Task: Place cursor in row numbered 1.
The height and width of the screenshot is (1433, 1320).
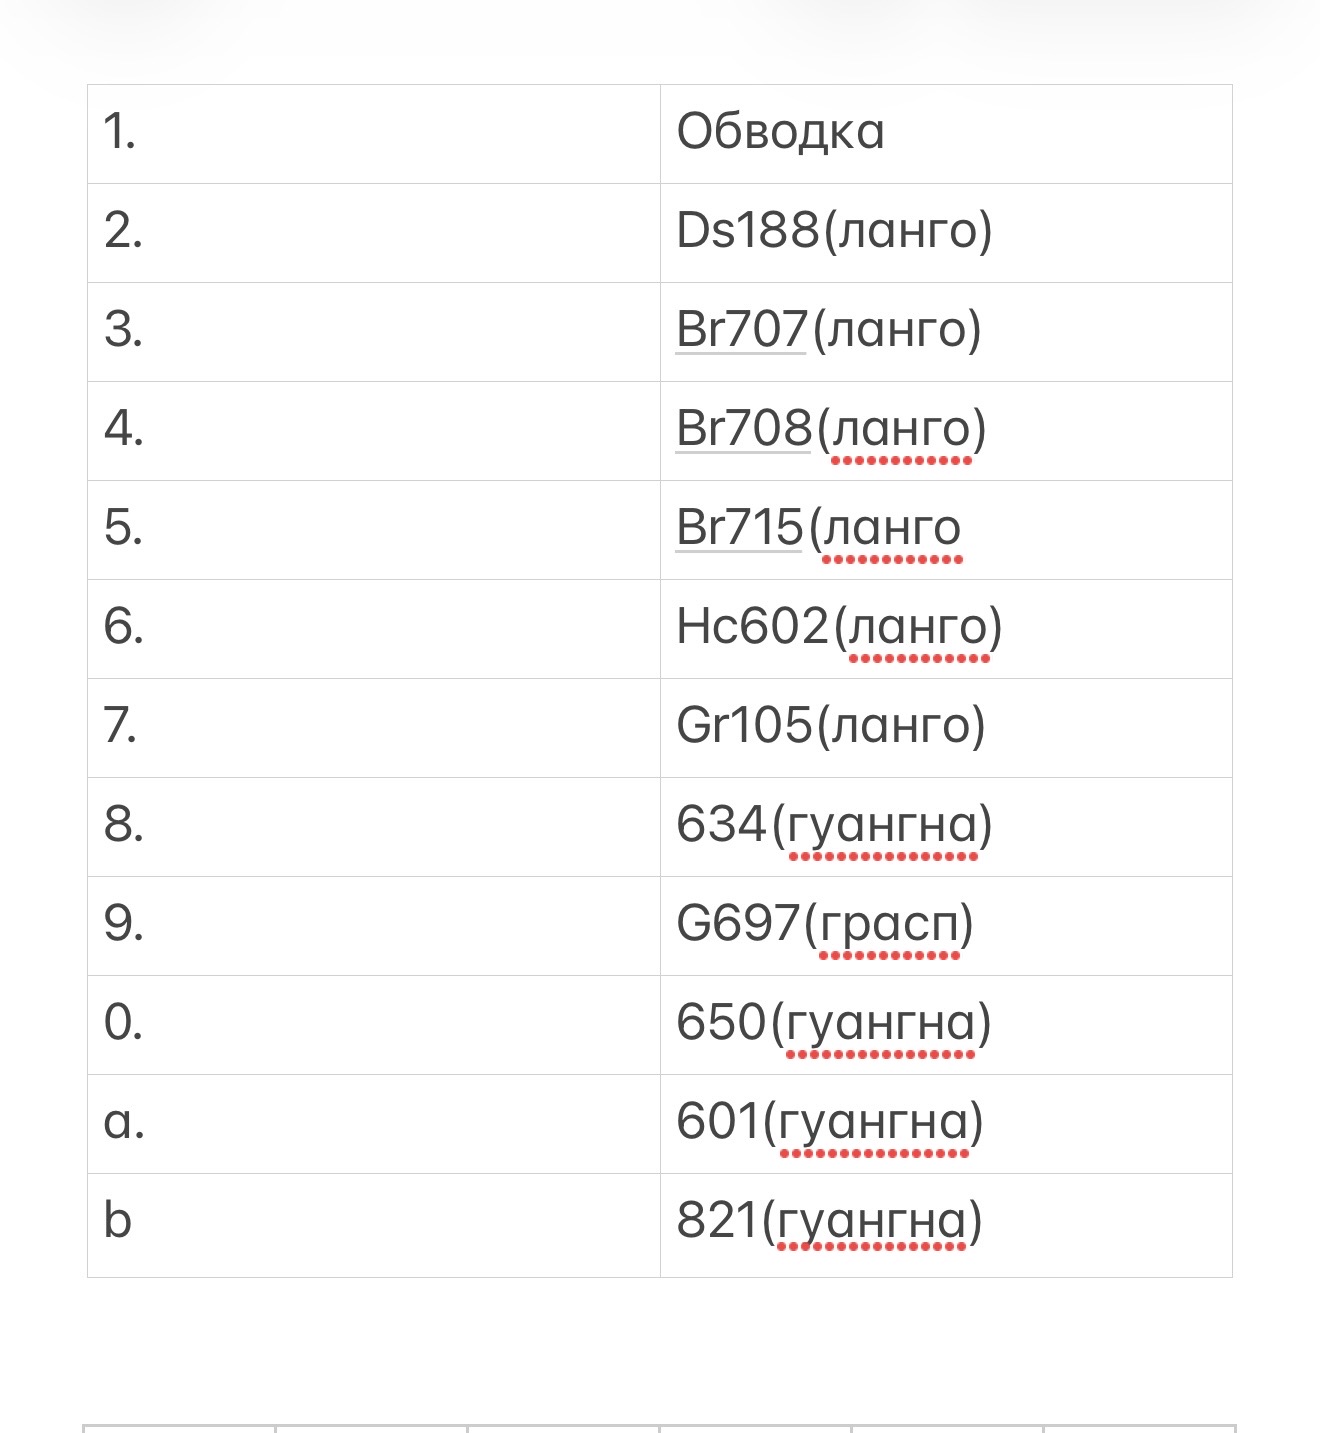Action: coord(374,134)
